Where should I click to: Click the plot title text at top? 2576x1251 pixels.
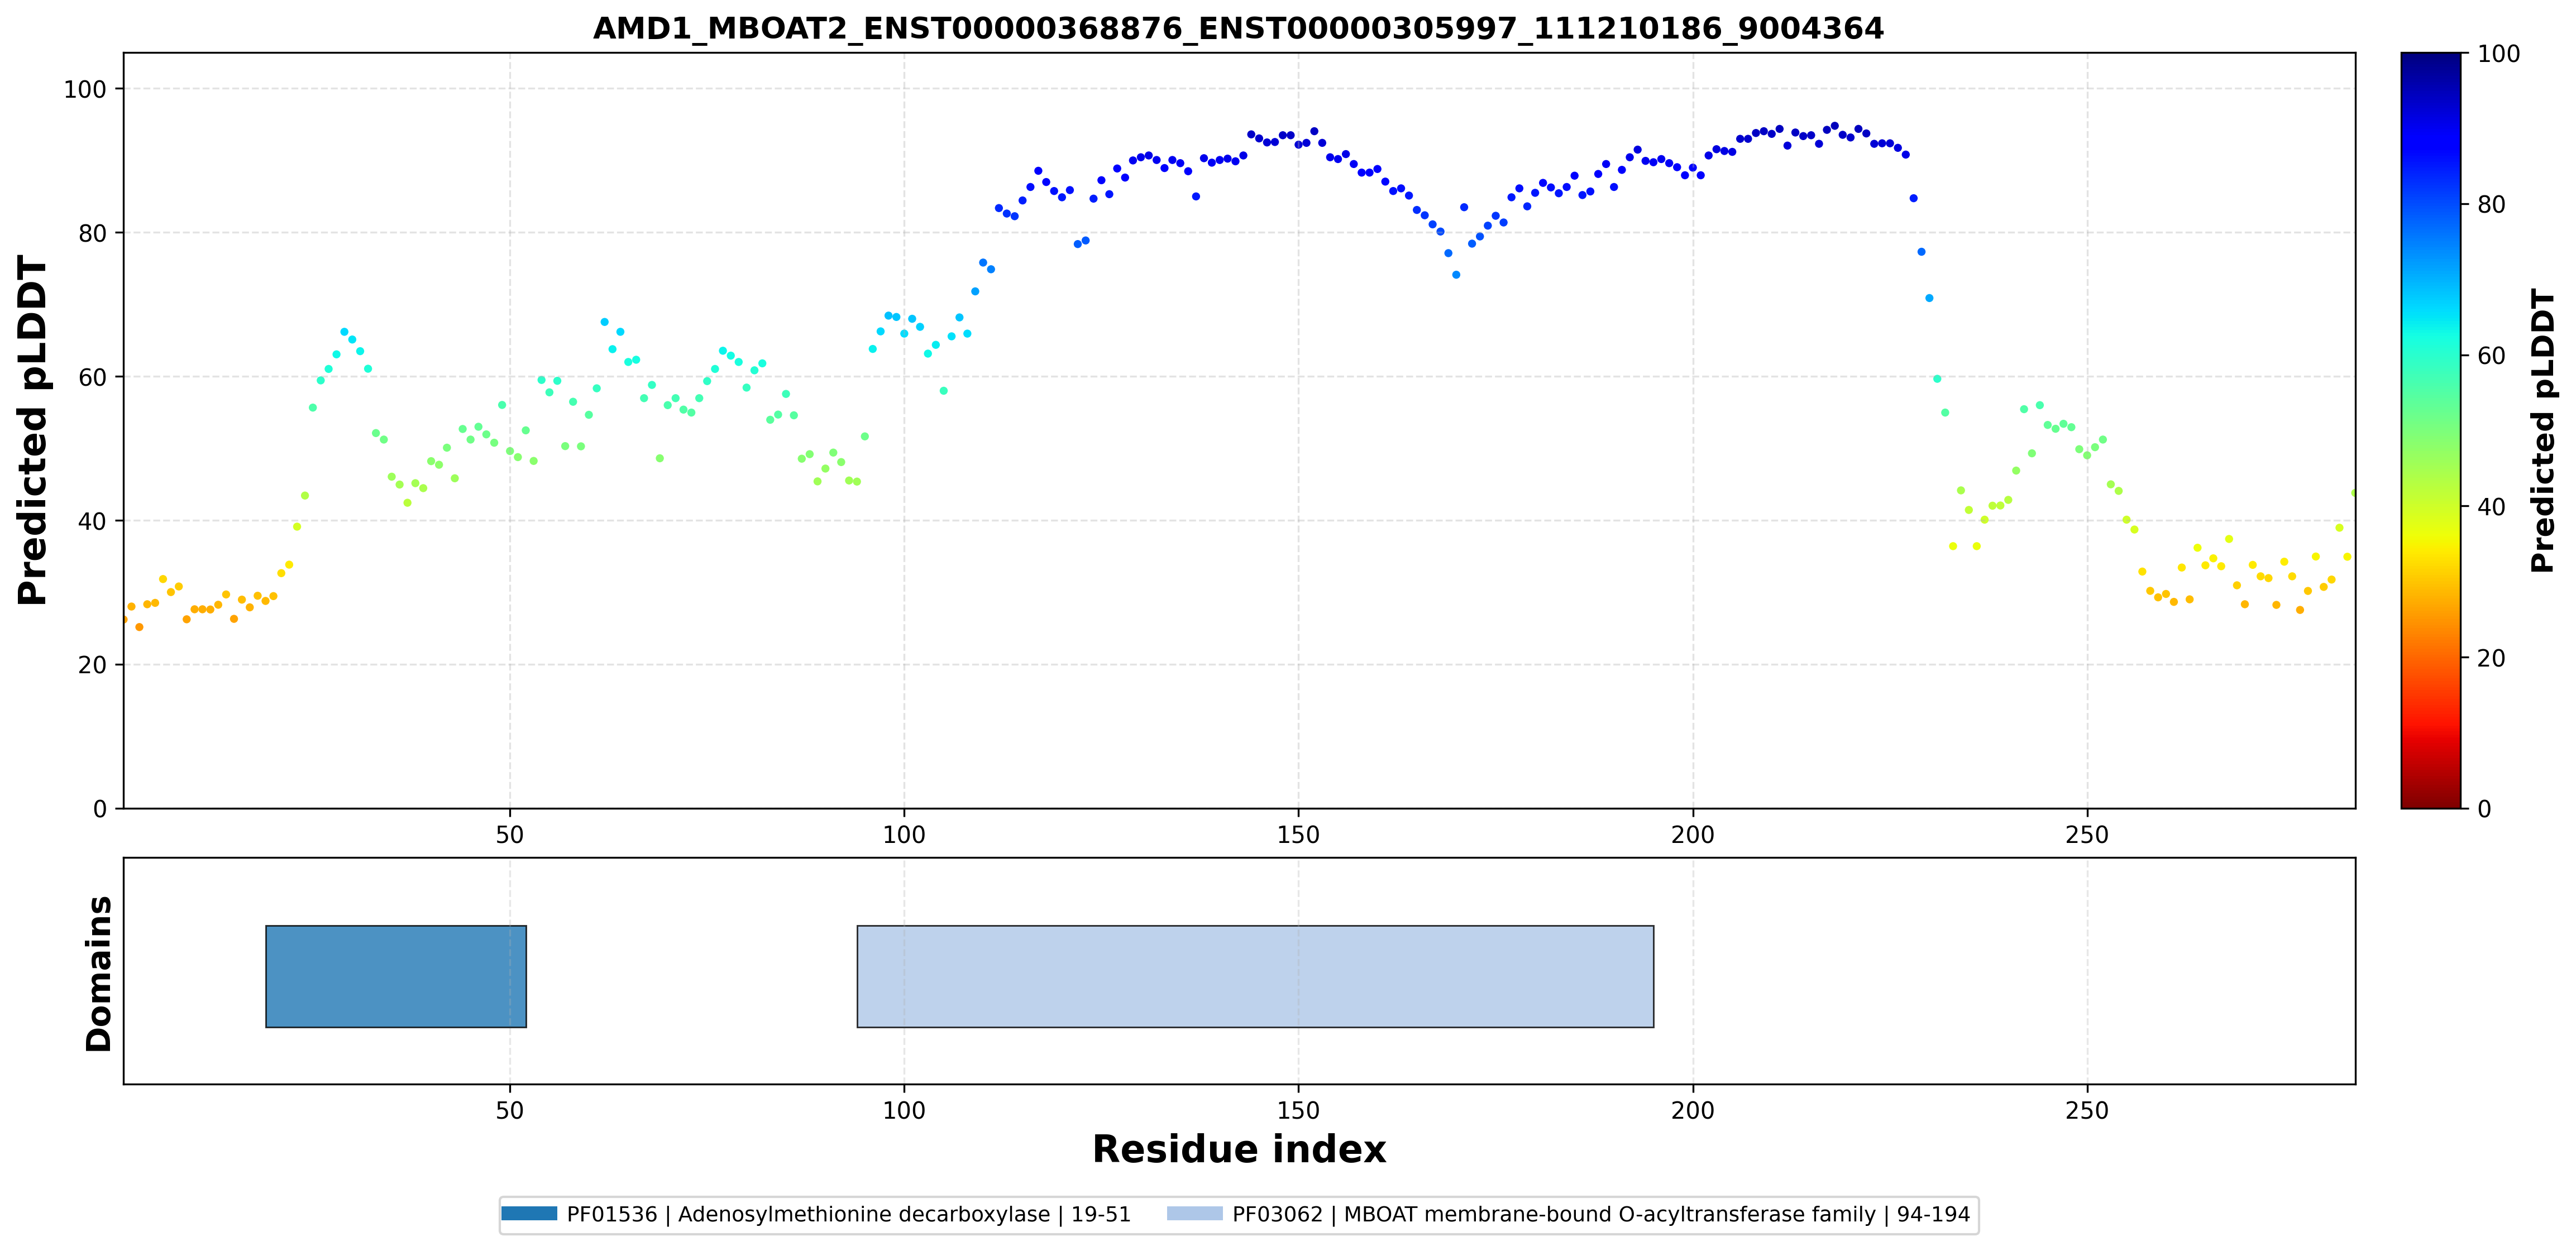point(1238,29)
